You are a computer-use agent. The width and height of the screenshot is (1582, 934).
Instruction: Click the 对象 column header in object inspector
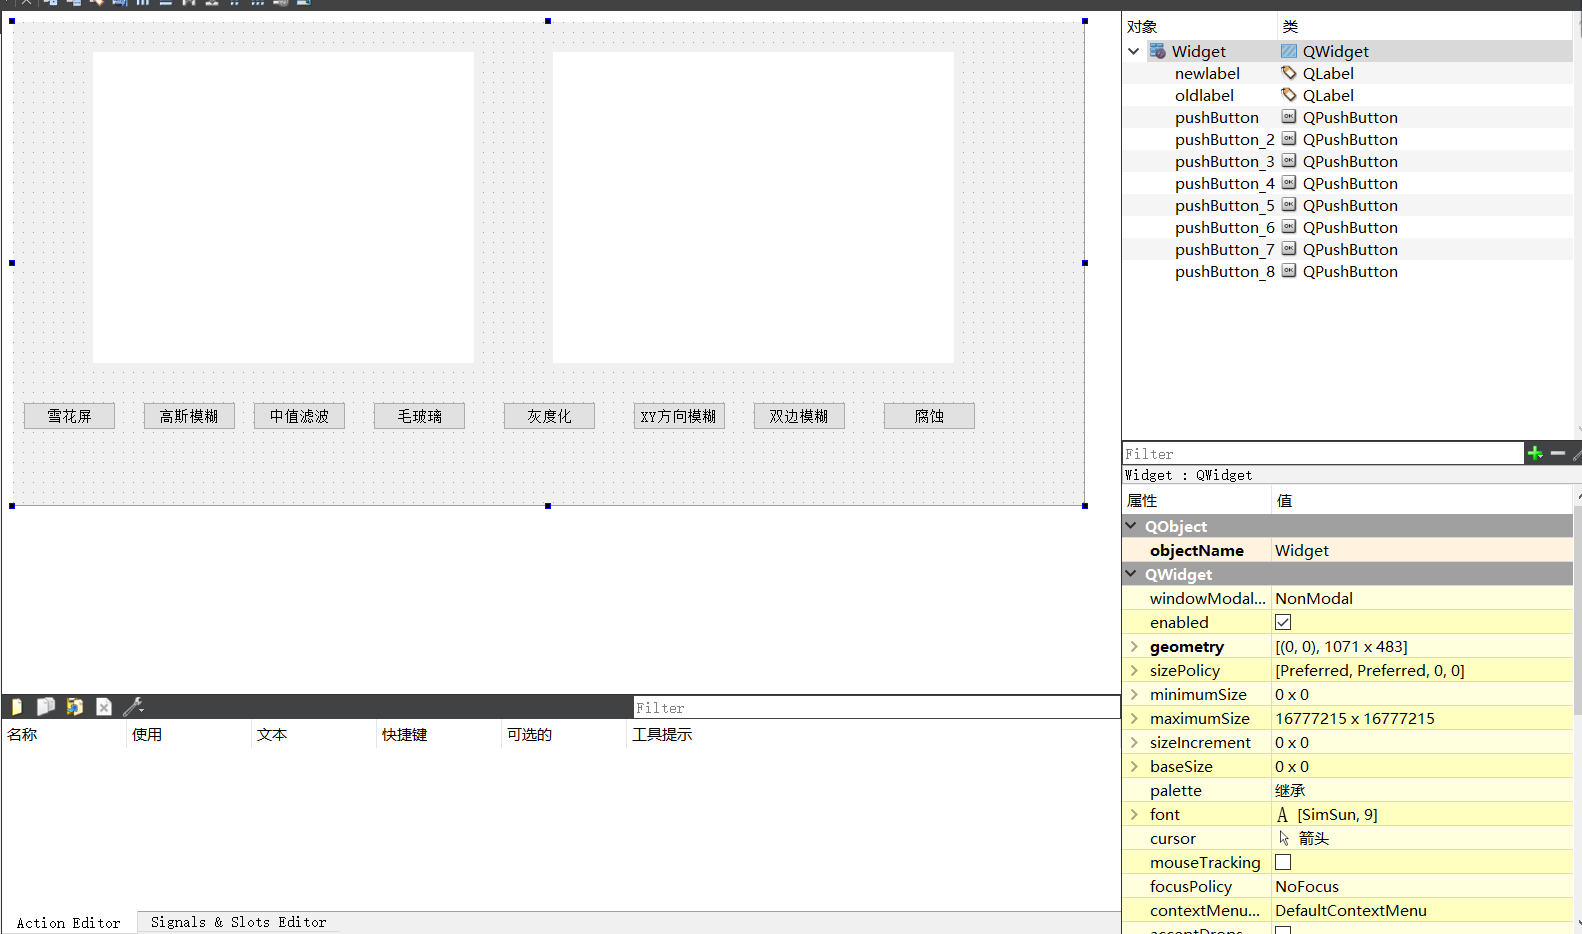[x=1142, y=27]
